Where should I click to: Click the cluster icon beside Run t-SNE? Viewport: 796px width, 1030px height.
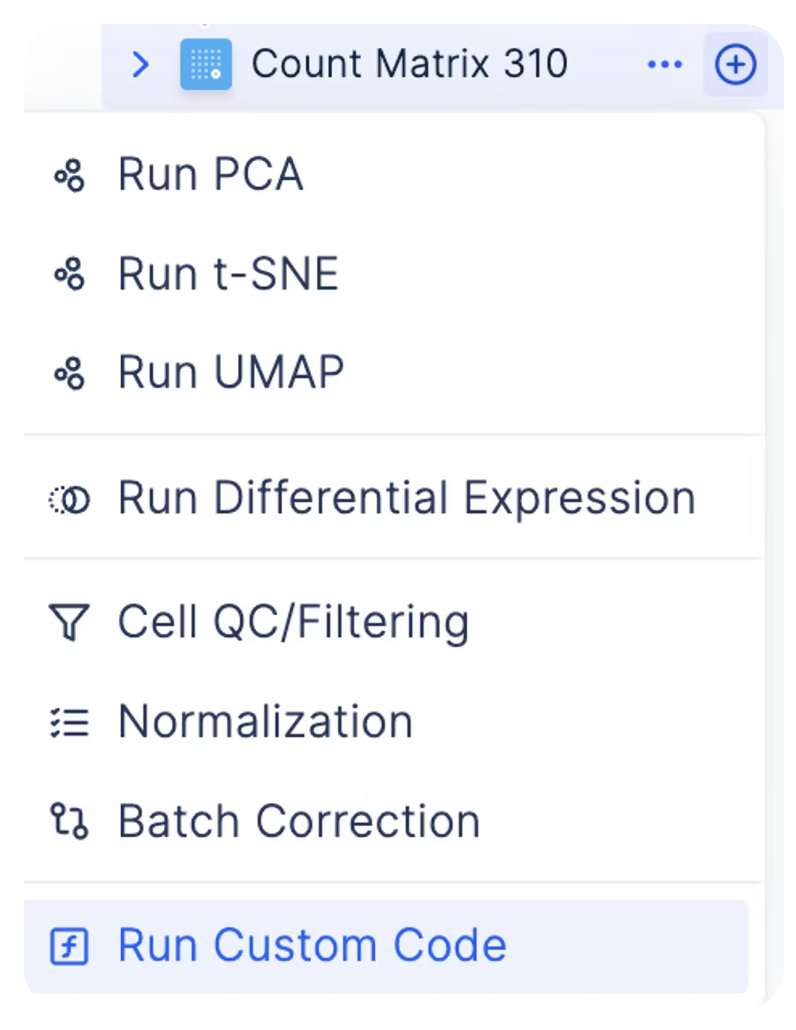(70, 274)
